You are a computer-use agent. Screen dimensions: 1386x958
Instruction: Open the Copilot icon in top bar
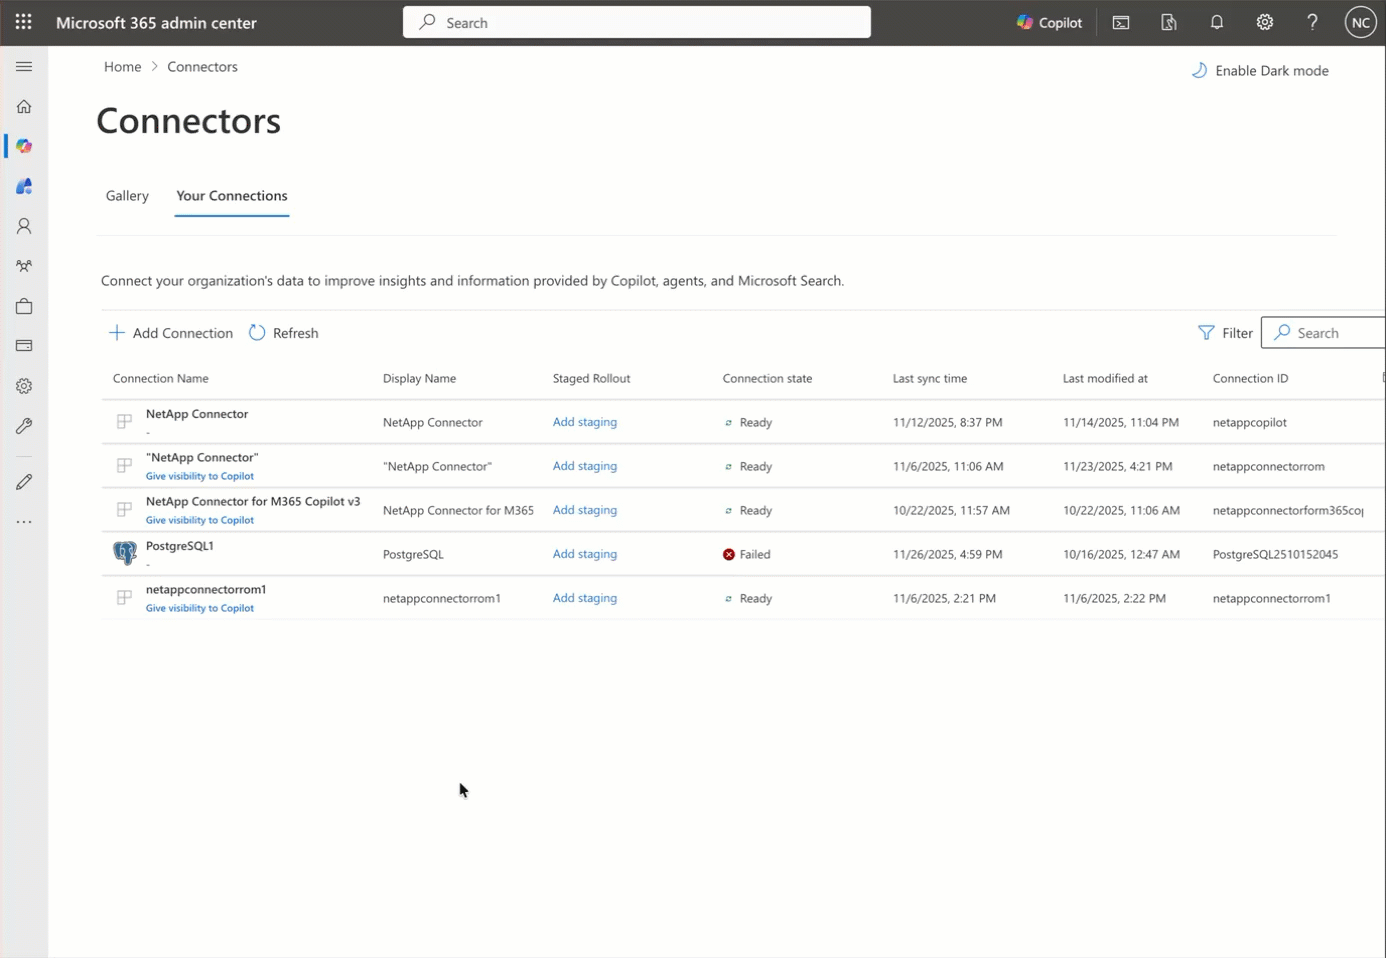point(1048,22)
